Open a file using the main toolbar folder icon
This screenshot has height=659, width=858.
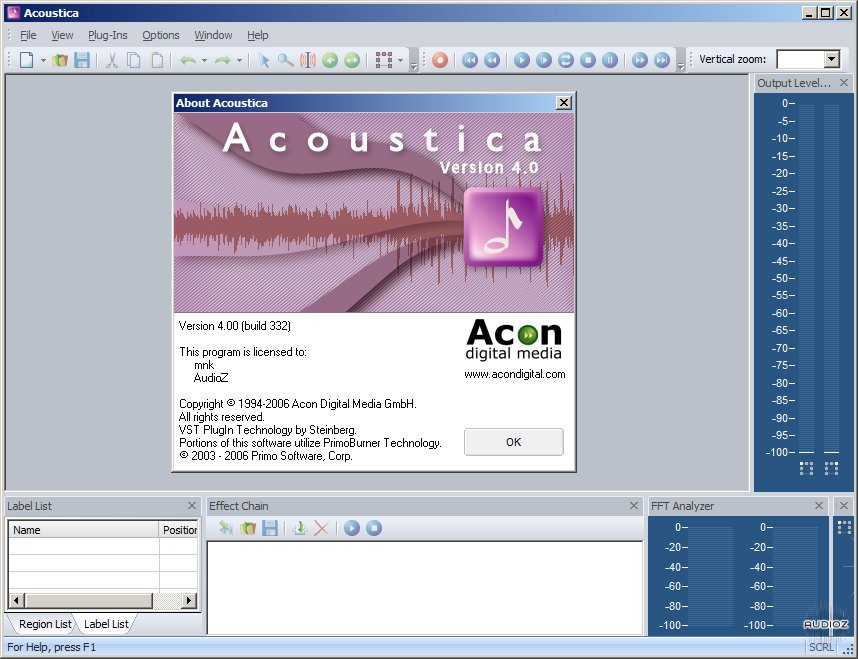pos(60,60)
